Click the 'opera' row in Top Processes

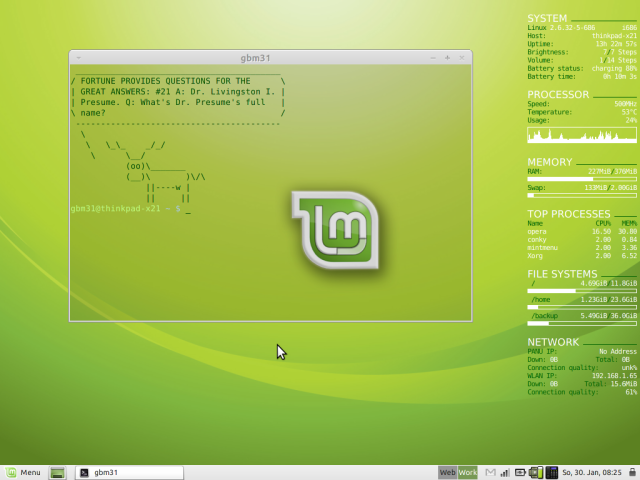click(x=582, y=231)
